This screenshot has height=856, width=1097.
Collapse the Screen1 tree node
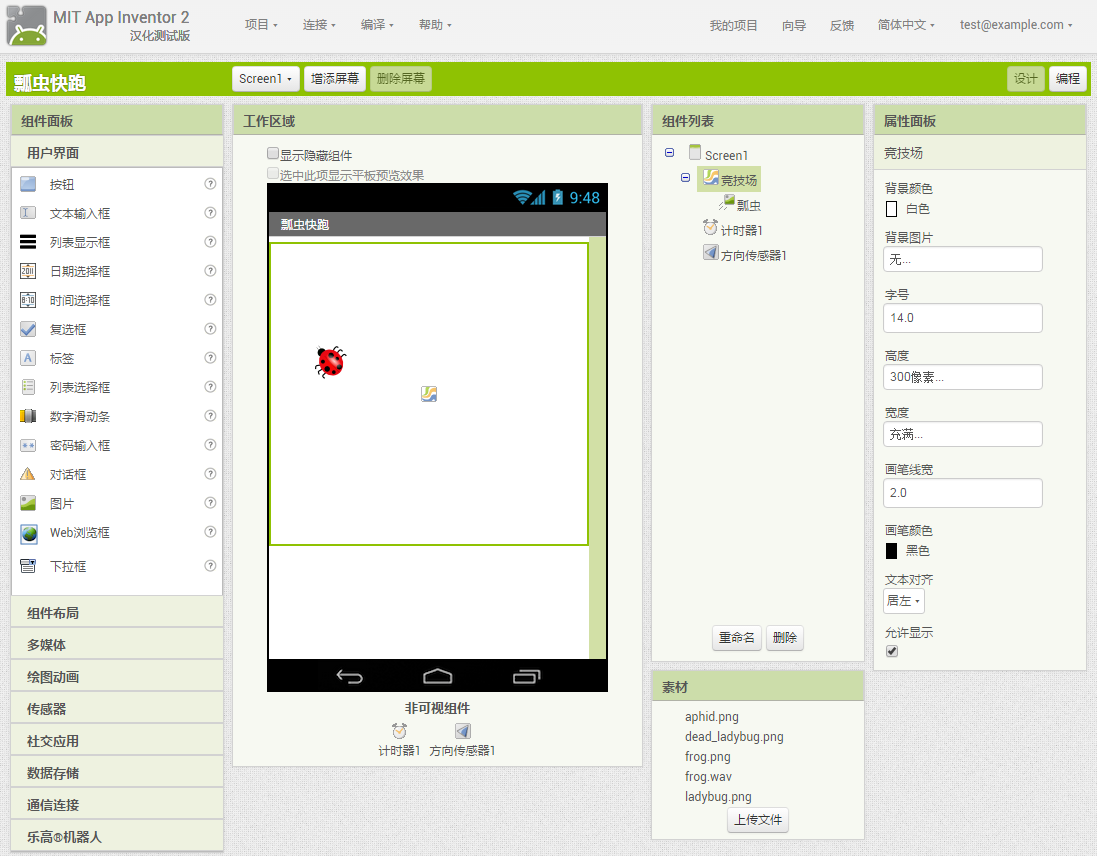(x=669, y=153)
